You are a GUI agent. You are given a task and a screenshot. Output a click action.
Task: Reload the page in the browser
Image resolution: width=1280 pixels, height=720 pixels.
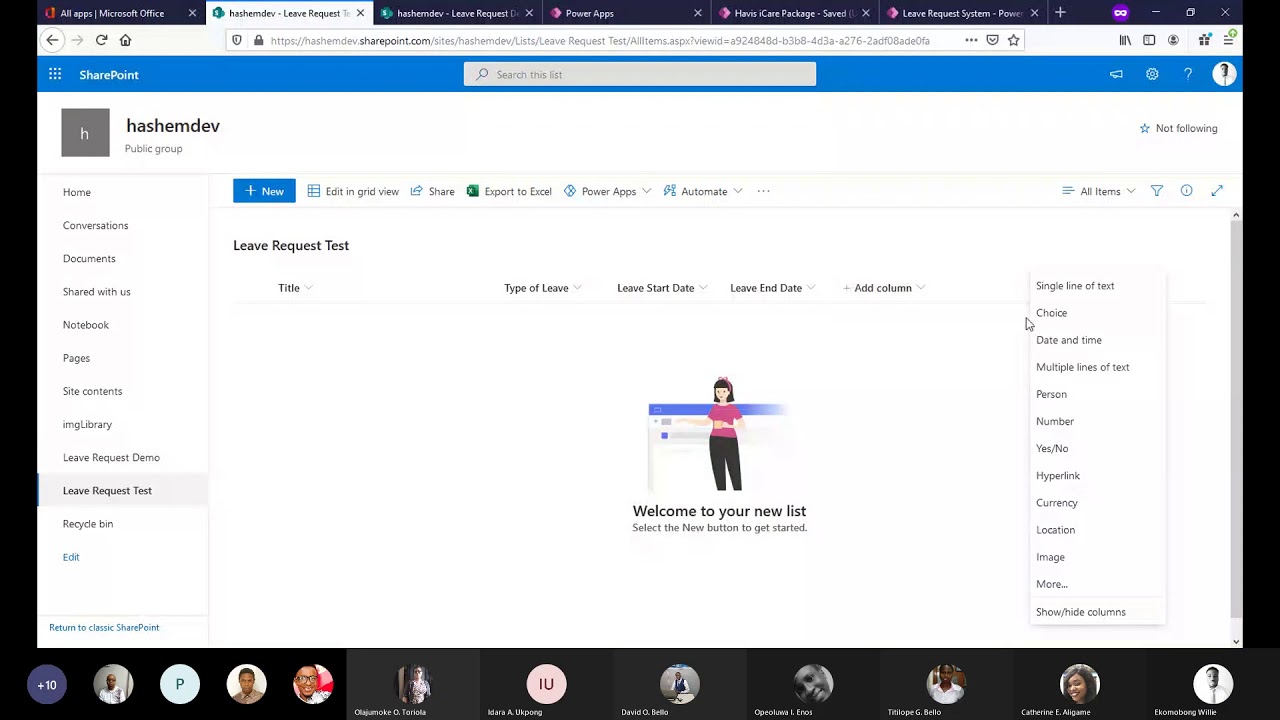pyautogui.click(x=101, y=40)
